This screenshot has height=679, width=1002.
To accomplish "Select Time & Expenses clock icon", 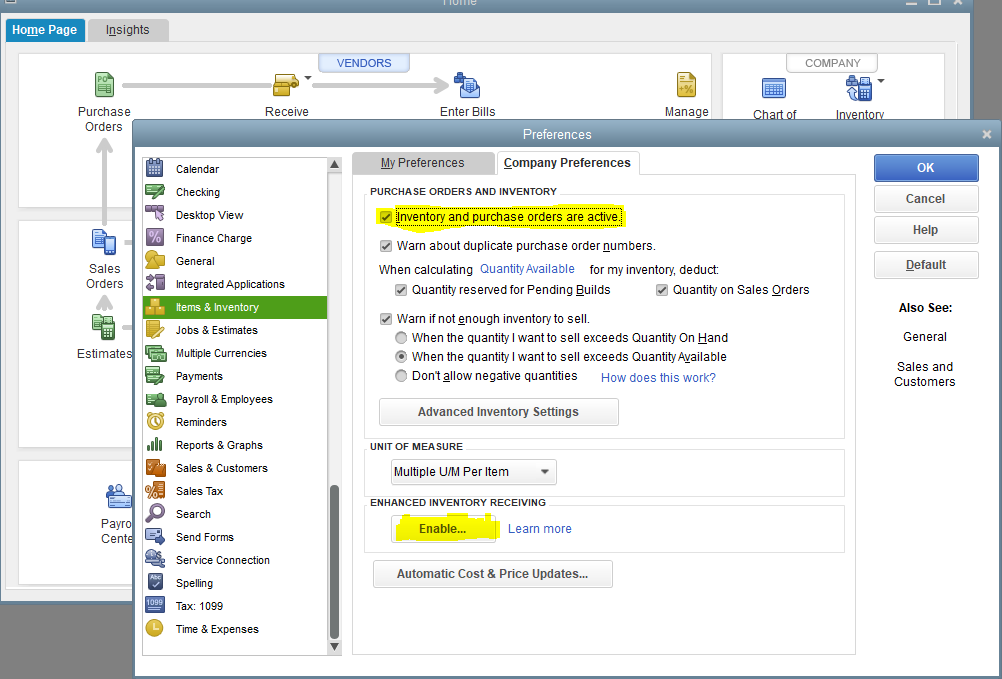I will pos(155,629).
